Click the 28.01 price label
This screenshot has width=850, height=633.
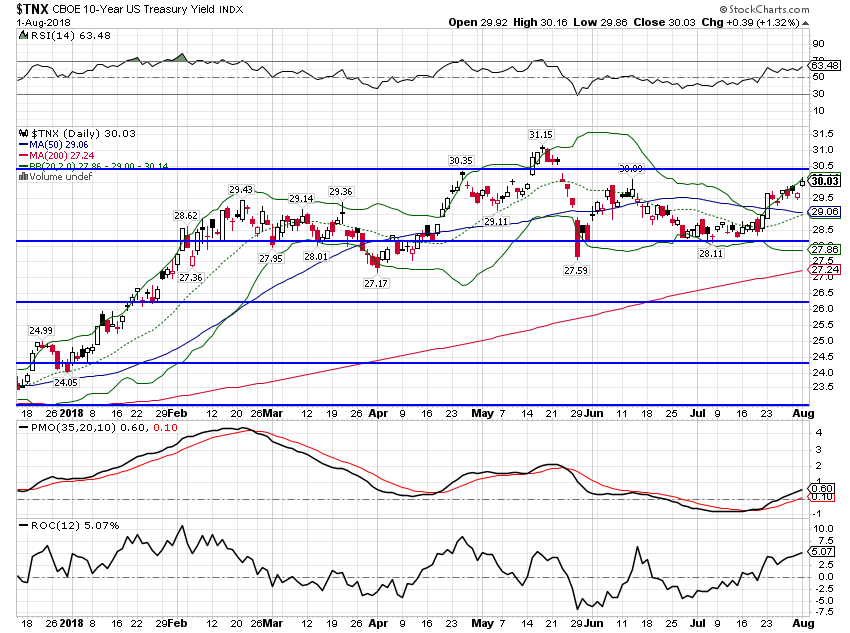316,256
